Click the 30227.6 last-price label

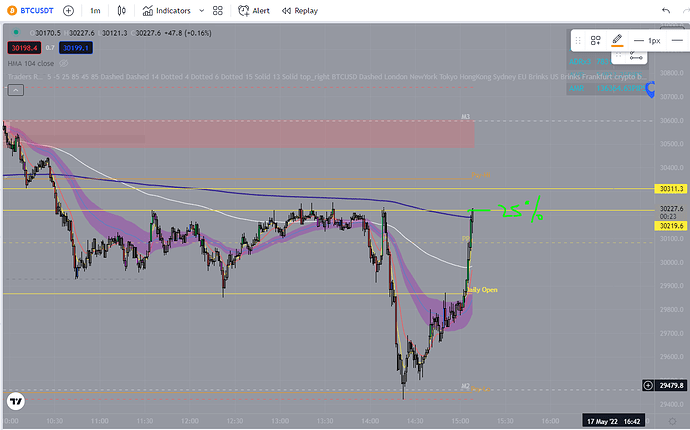(671, 209)
